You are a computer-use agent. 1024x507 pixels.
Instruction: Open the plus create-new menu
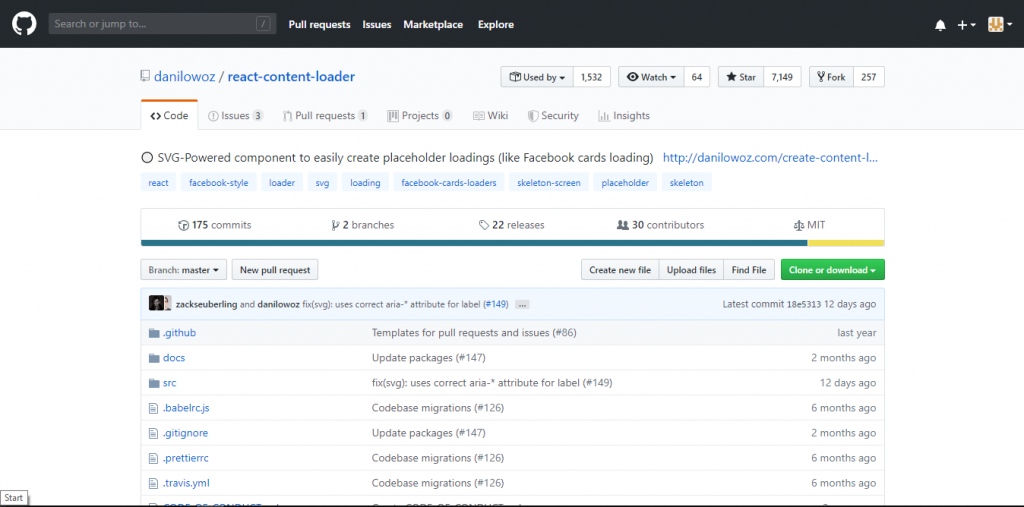967,25
